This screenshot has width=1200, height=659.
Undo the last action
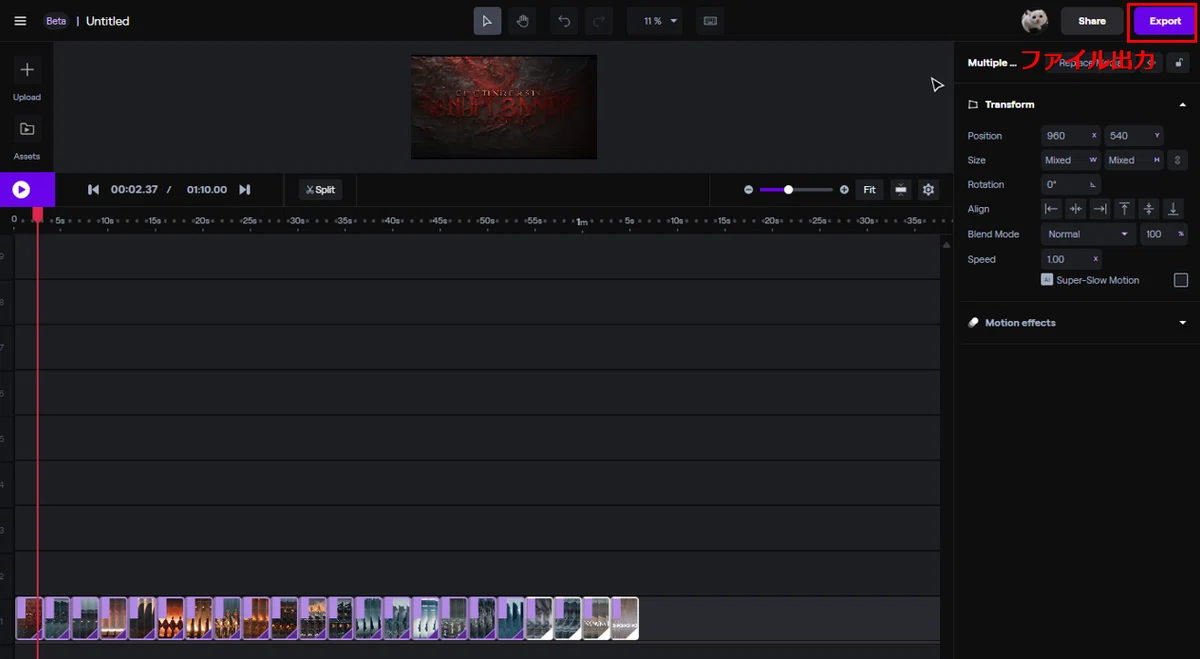tap(564, 21)
